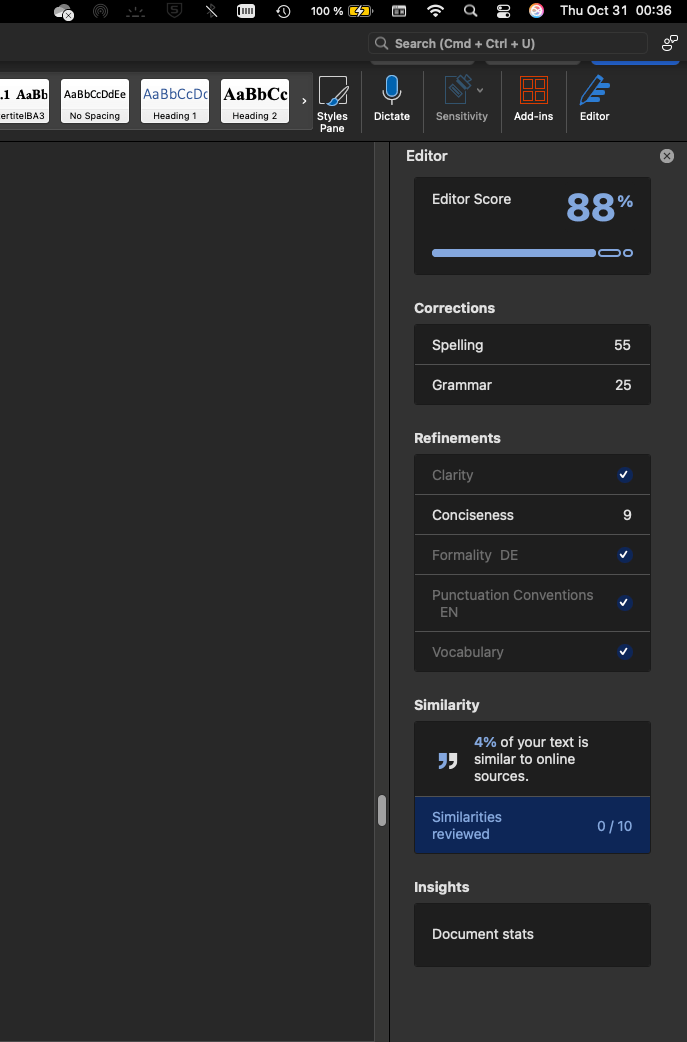Click the shield icon in the menu bar
Viewport: 687px width, 1042px height.
174,11
